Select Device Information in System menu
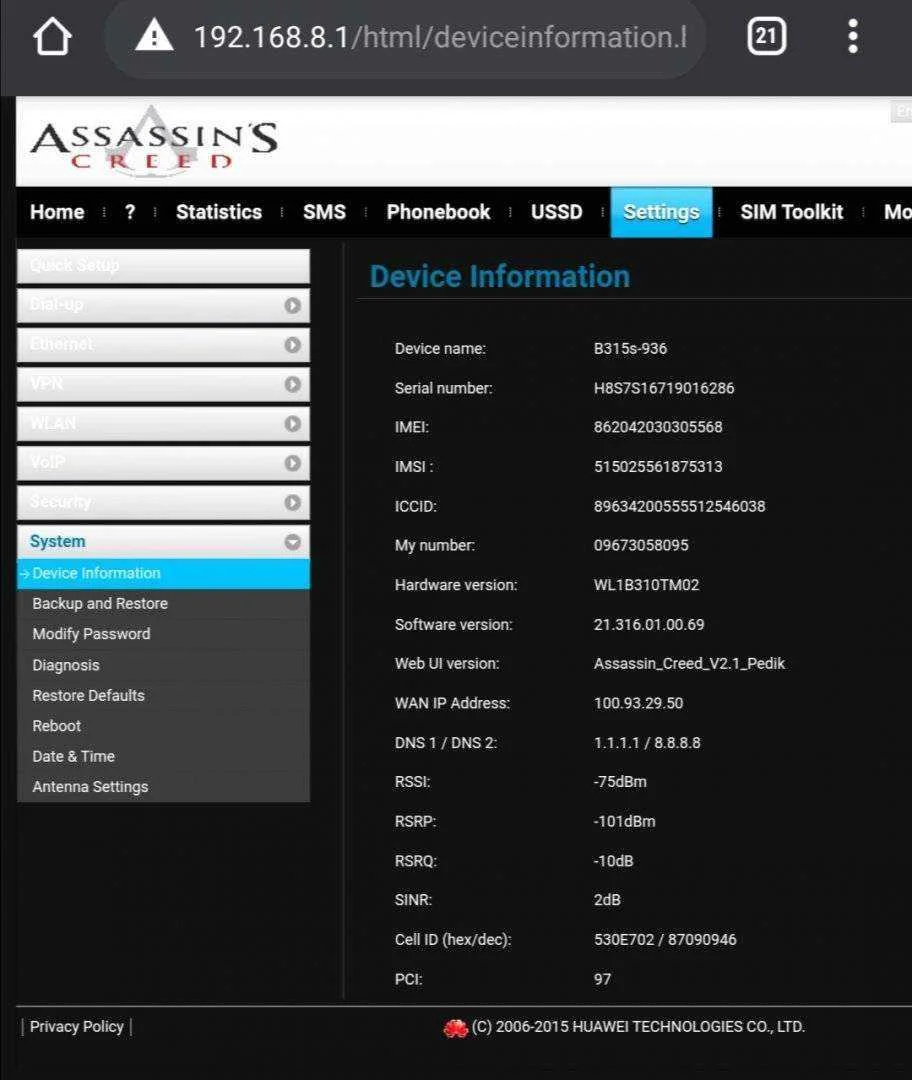The image size is (912, 1080). 163,574
